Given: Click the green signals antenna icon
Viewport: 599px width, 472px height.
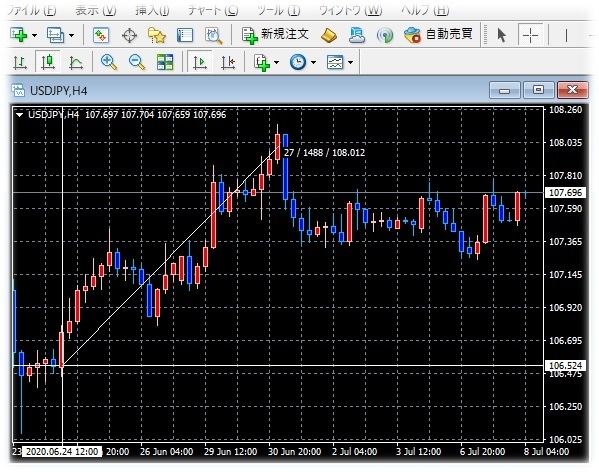Looking at the screenshot, I should tap(385, 36).
